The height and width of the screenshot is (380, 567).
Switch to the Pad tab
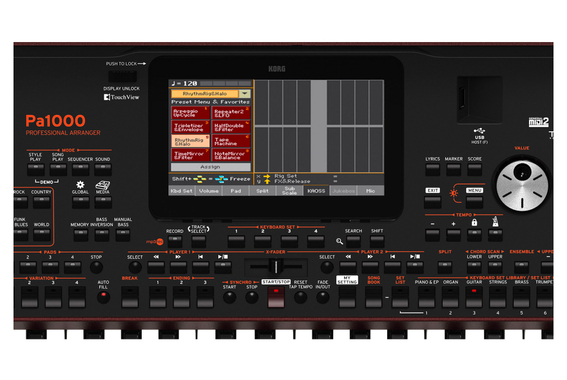(236, 191)
